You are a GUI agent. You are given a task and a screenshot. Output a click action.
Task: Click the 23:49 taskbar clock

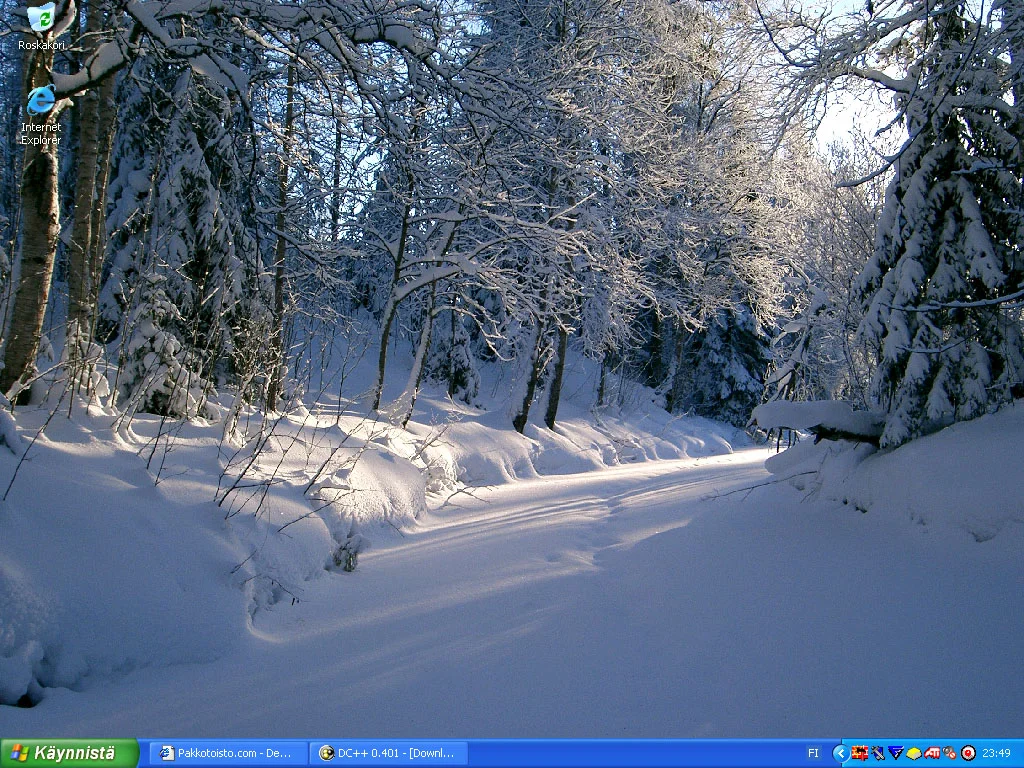point(996,753)
